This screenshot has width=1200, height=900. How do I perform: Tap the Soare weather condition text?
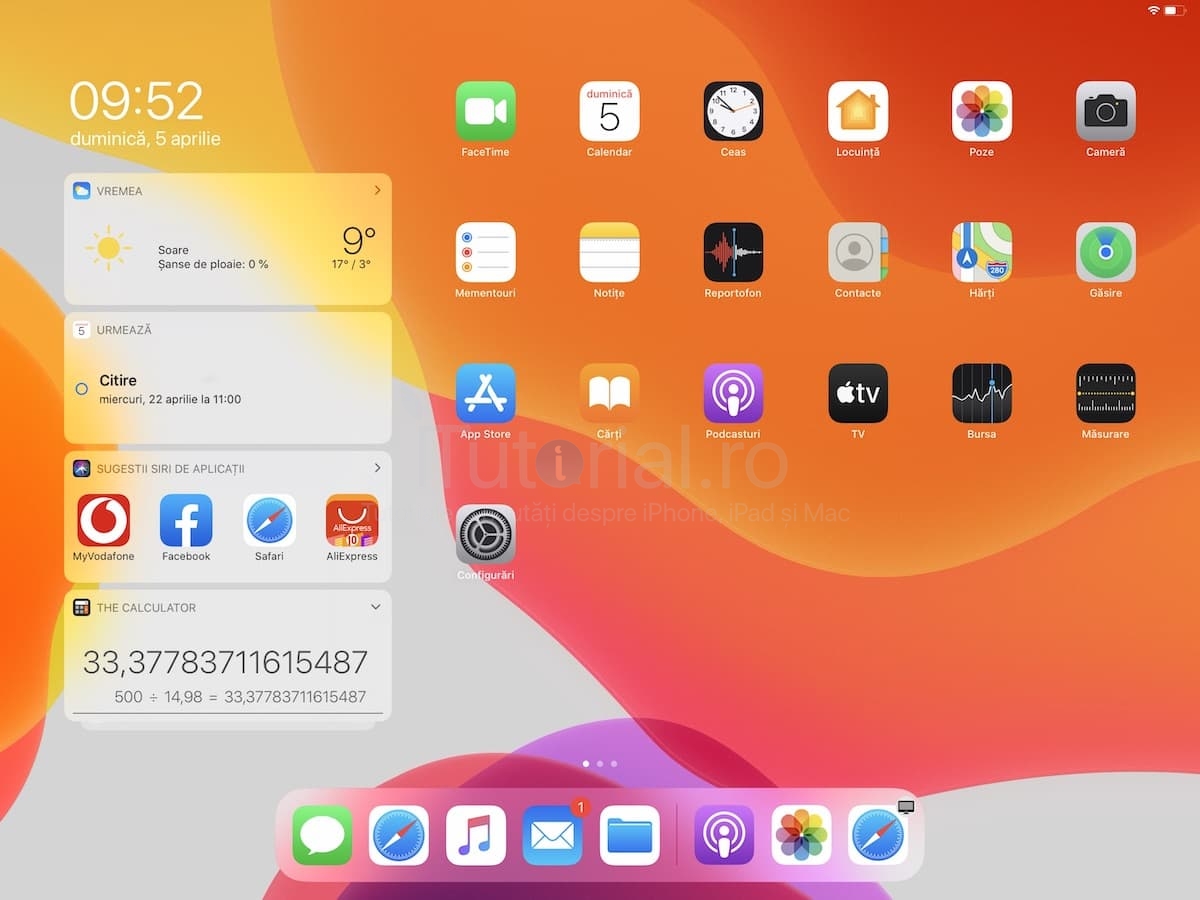pos(173,250)
